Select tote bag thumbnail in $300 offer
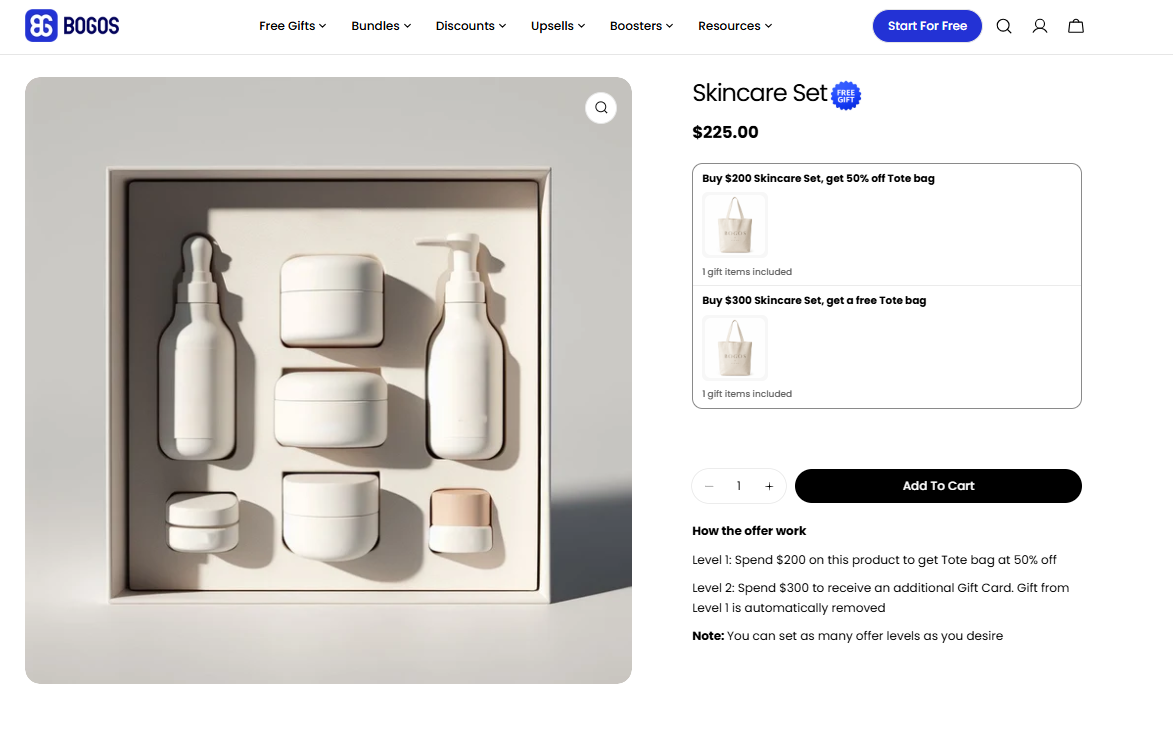Viewport: 1173px width, 746px height. 735,347
